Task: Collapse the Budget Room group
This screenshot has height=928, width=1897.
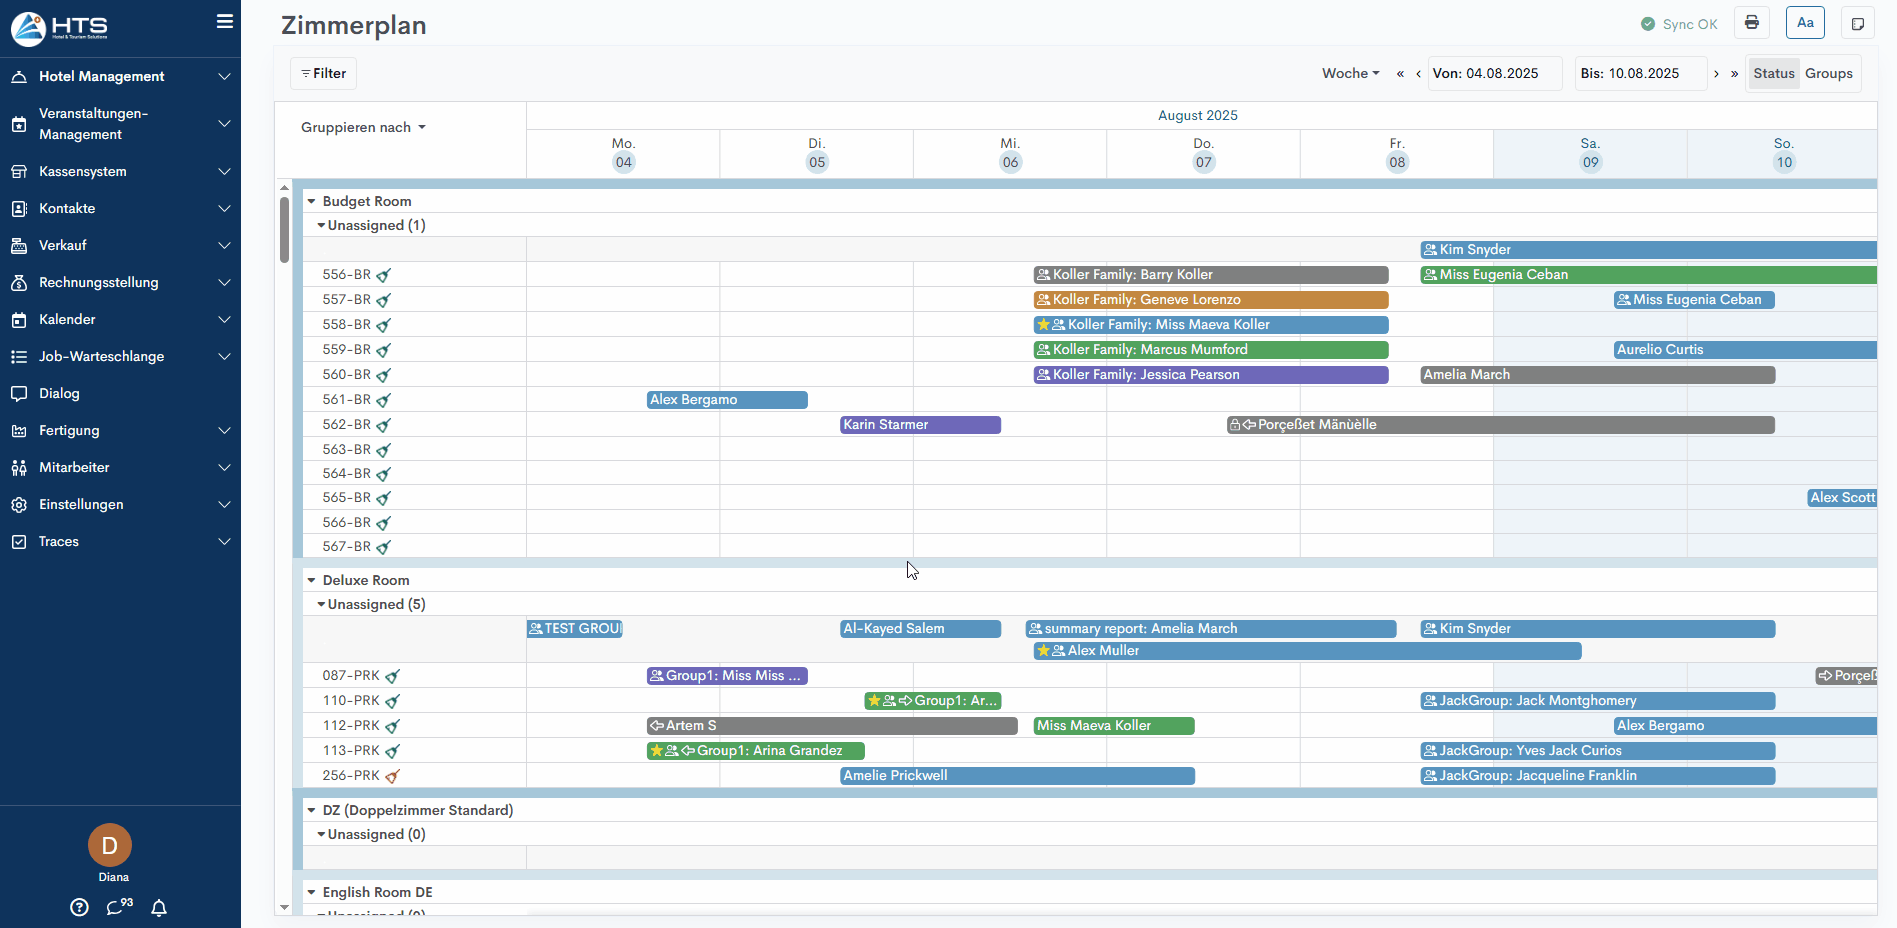Action: pyautogui.click(x=312, y=202)
